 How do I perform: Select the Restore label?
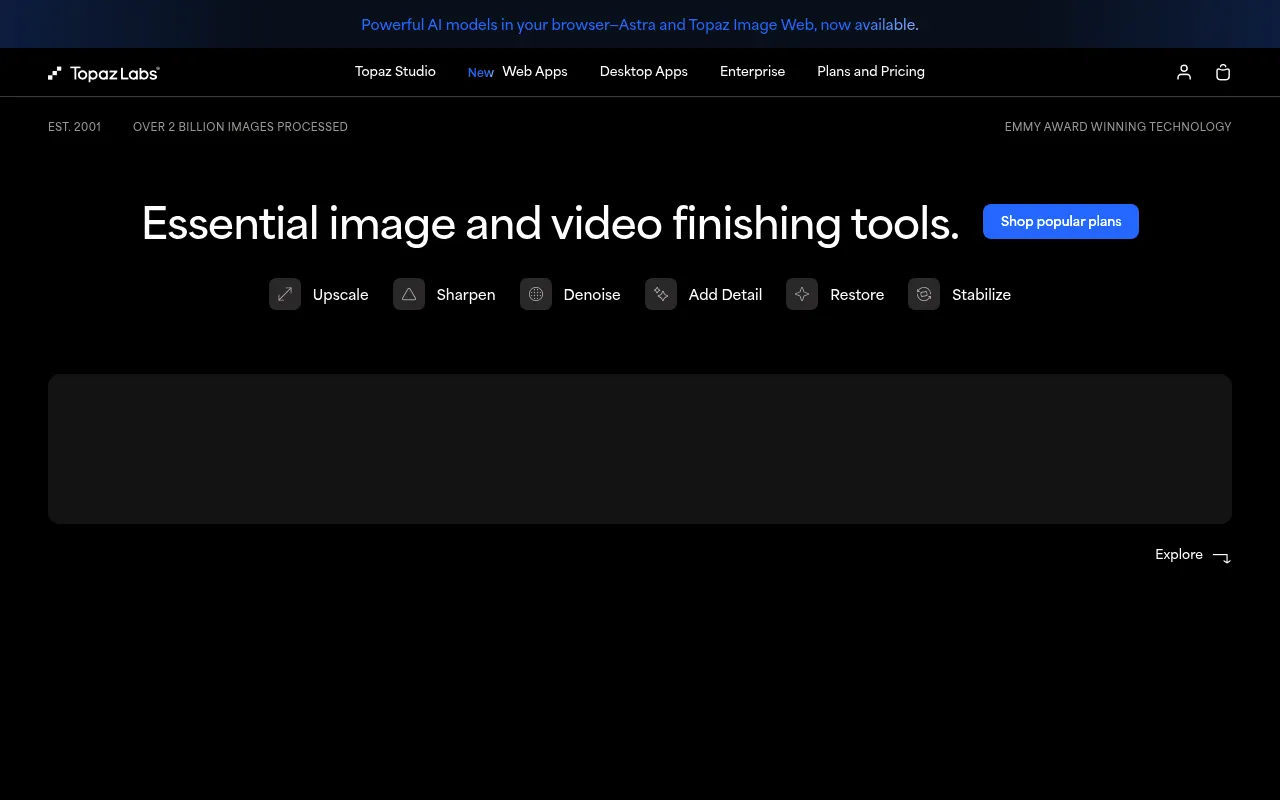[x=857, y=295]
